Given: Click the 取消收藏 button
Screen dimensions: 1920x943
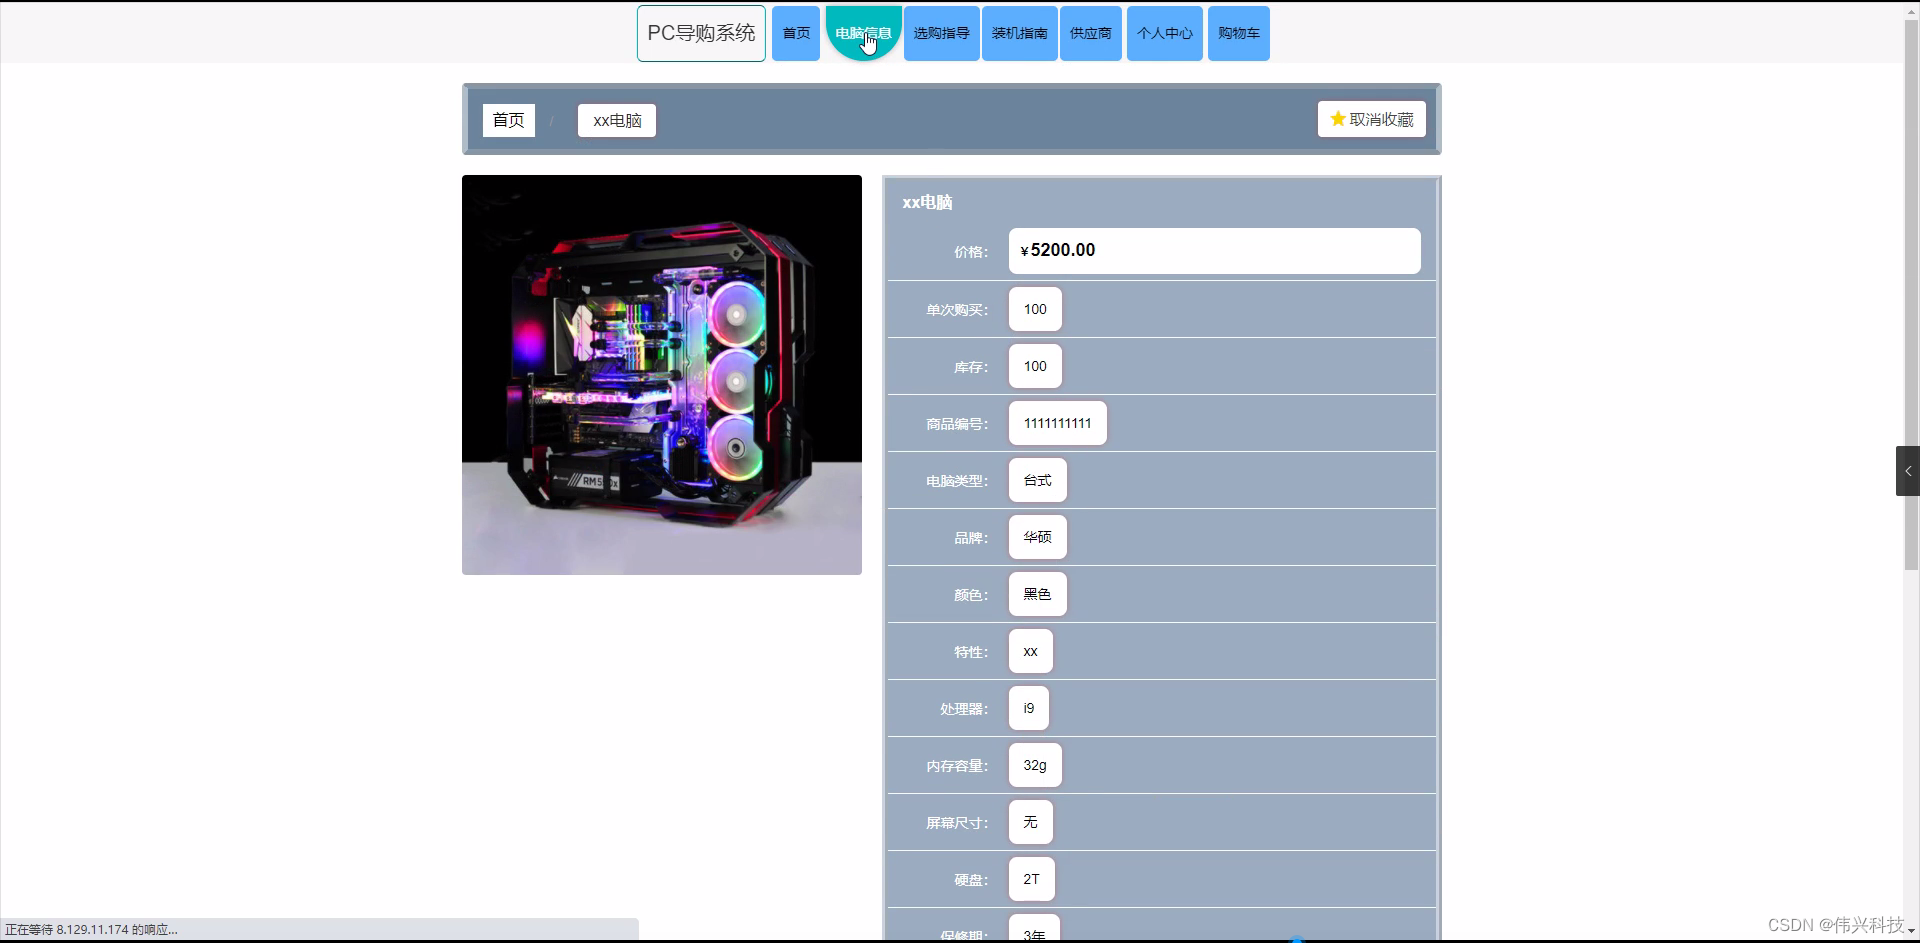Looking at the screenshot, I should coord(1371,118).
